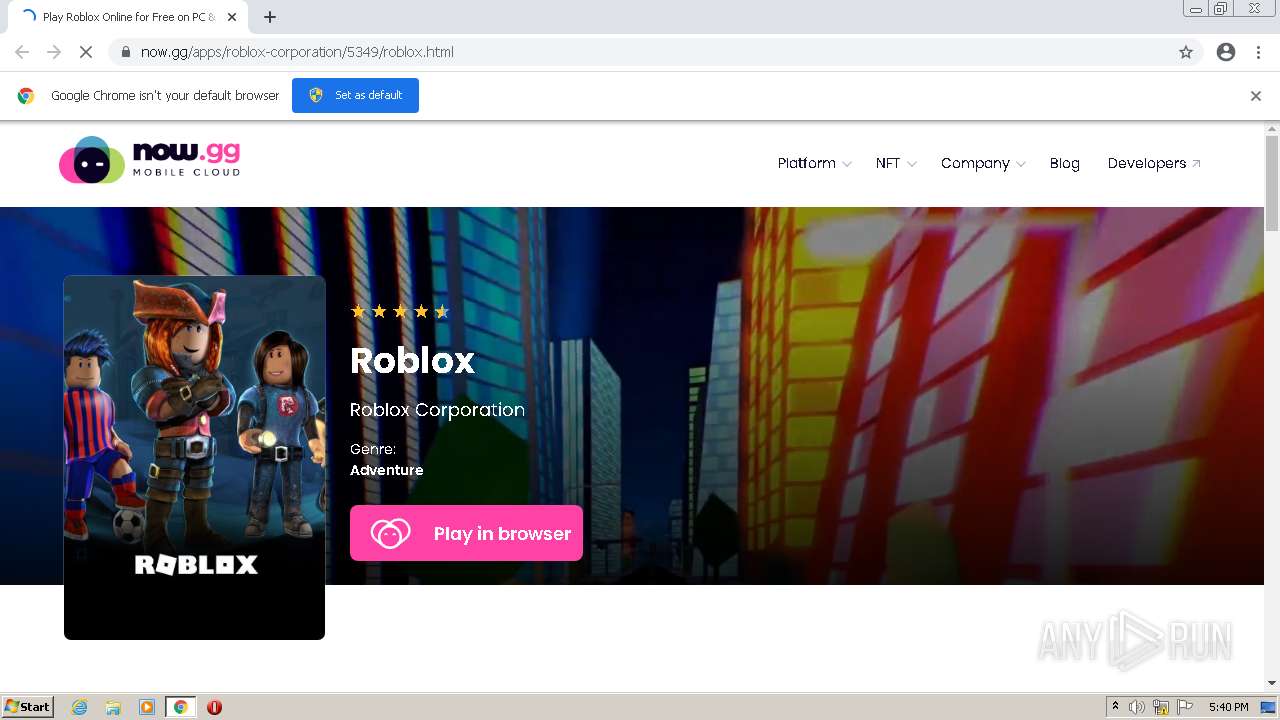This screenshot has height=720, width=1280.
Task: Go forward to next page
Action: pos(54,52)
